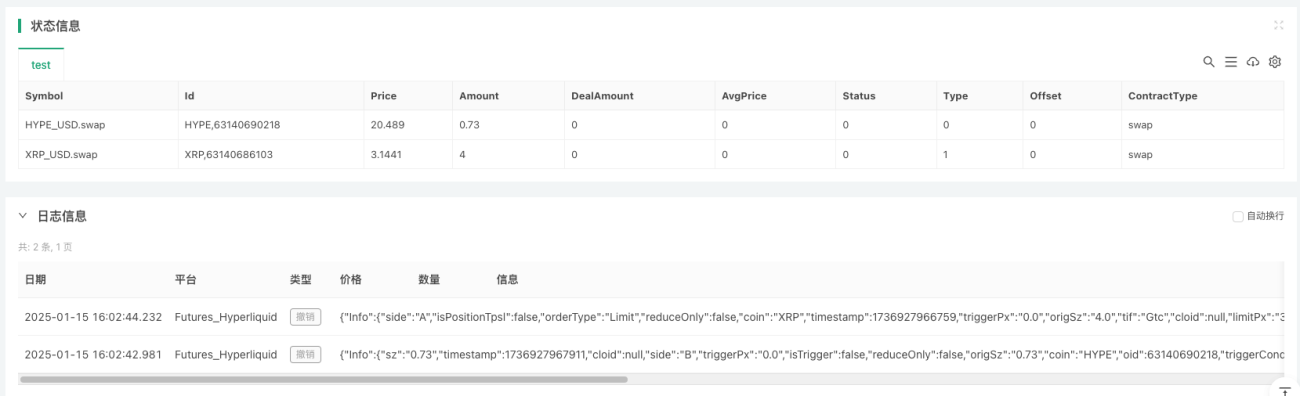The image size is (1300, 396).
Task: Click the fullscreen expand icon in the 状态信息 panel
Action: pyautogui.click(x=1278, y=25)
